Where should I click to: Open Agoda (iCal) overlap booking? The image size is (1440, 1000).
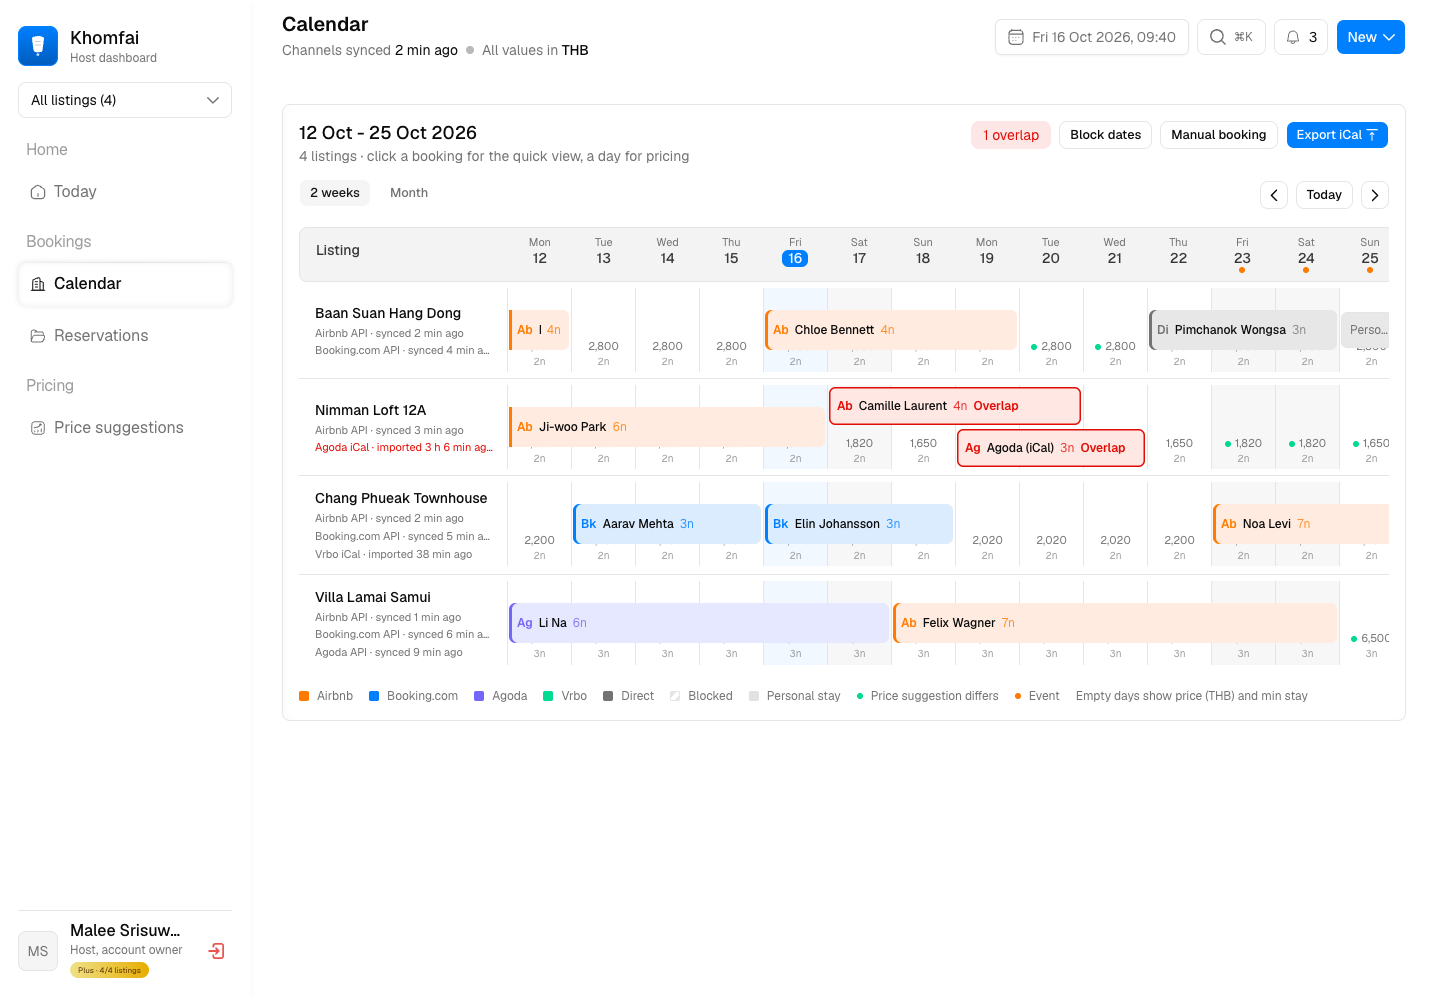point(1051,448)
